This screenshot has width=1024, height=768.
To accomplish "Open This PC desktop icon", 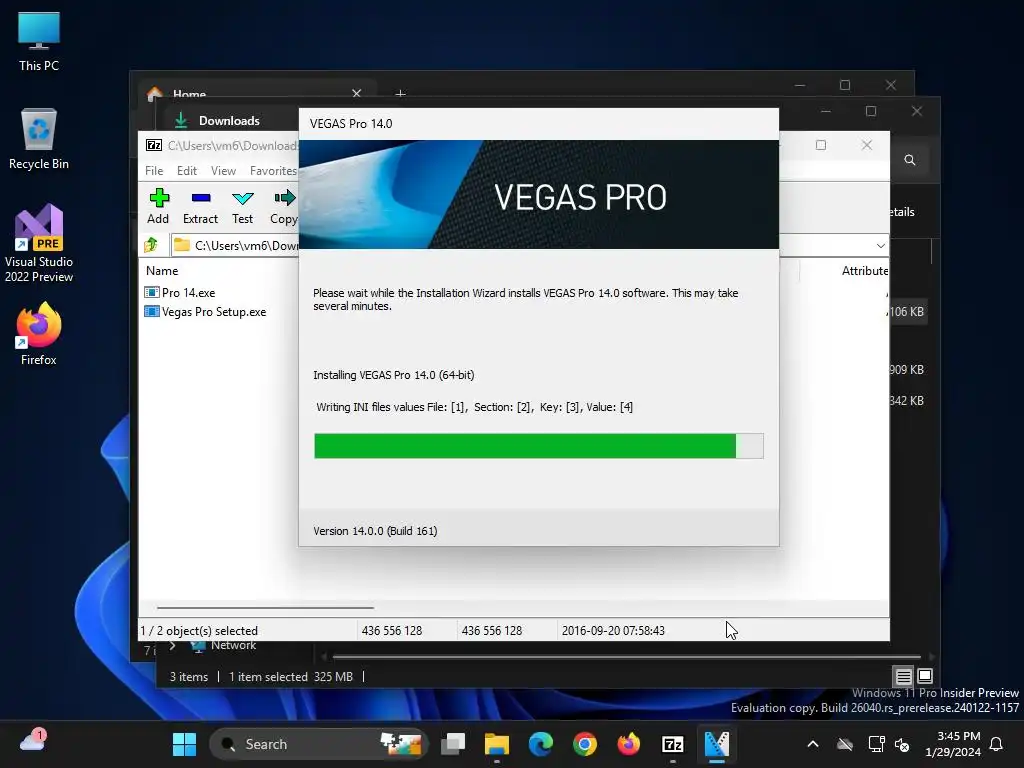I will point(39,42).
